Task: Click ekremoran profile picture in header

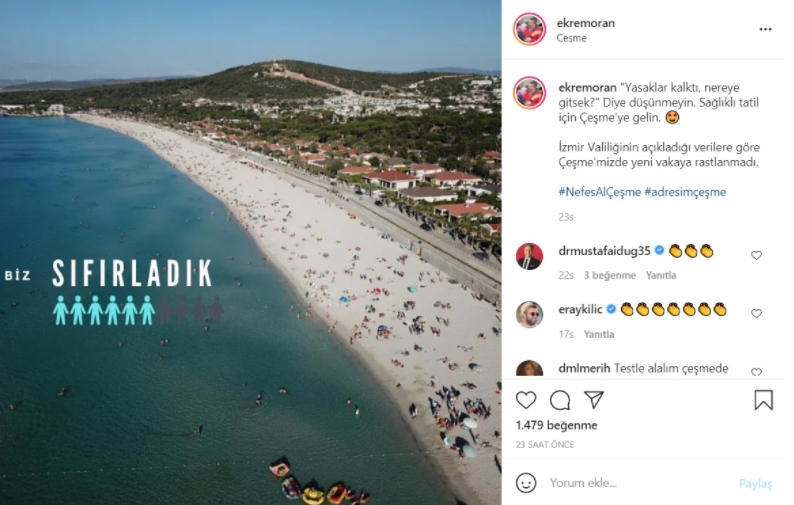Action: click(530, 29)
